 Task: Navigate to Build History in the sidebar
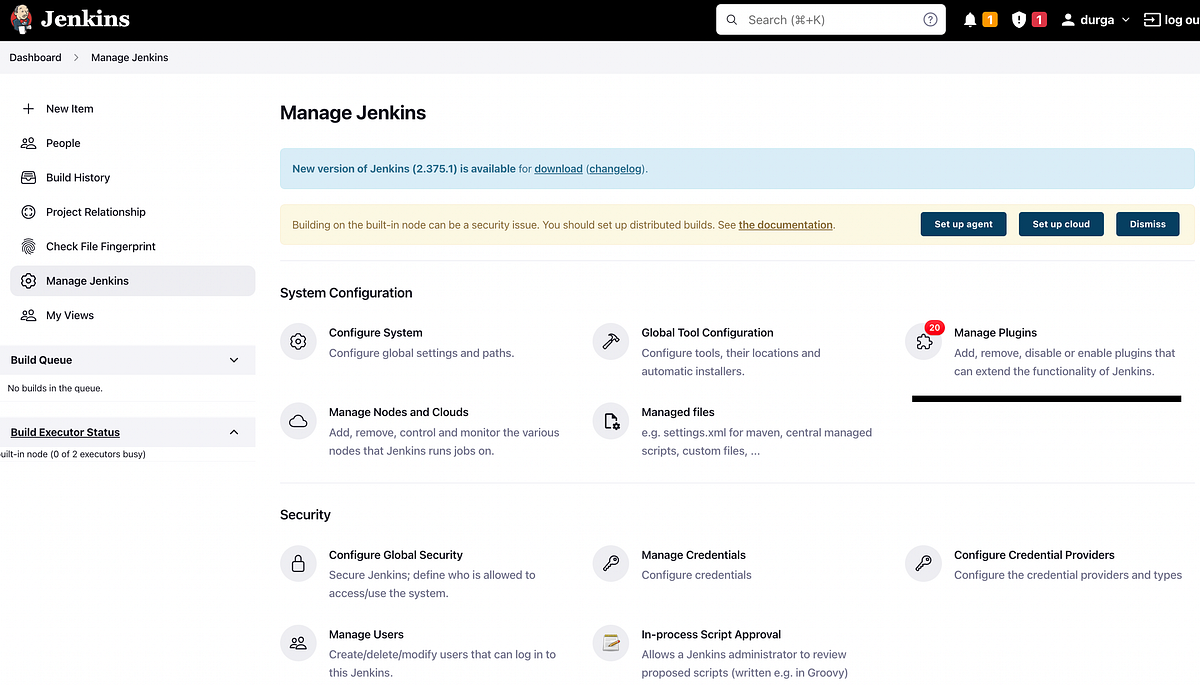pos(77,177)
